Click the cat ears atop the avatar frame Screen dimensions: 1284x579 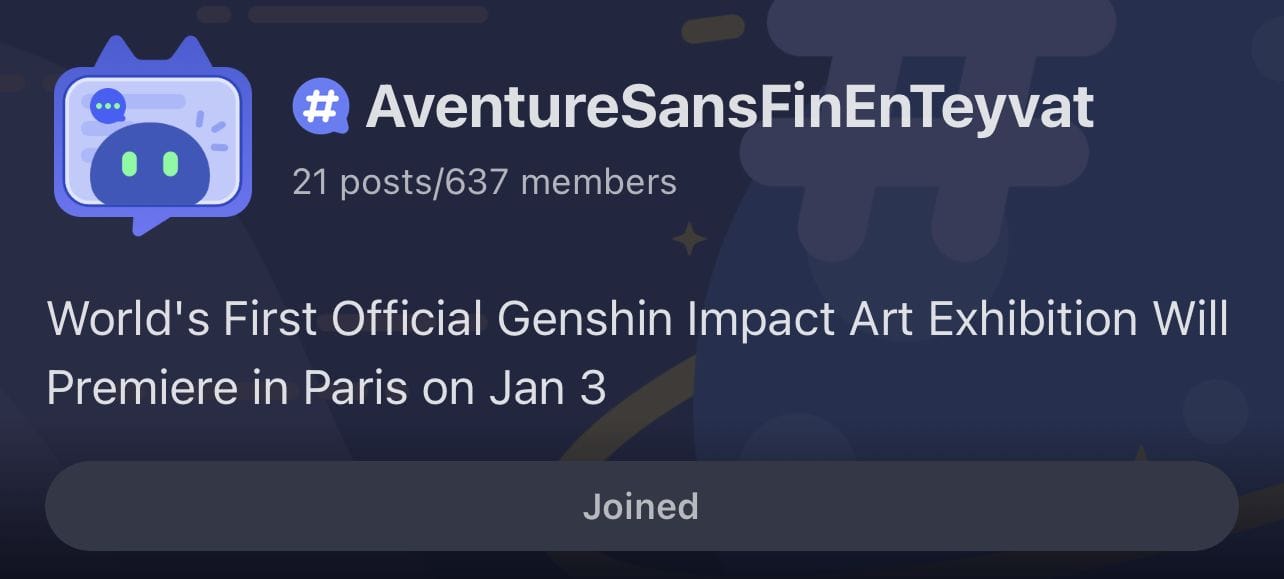click(x=152, y=53)
